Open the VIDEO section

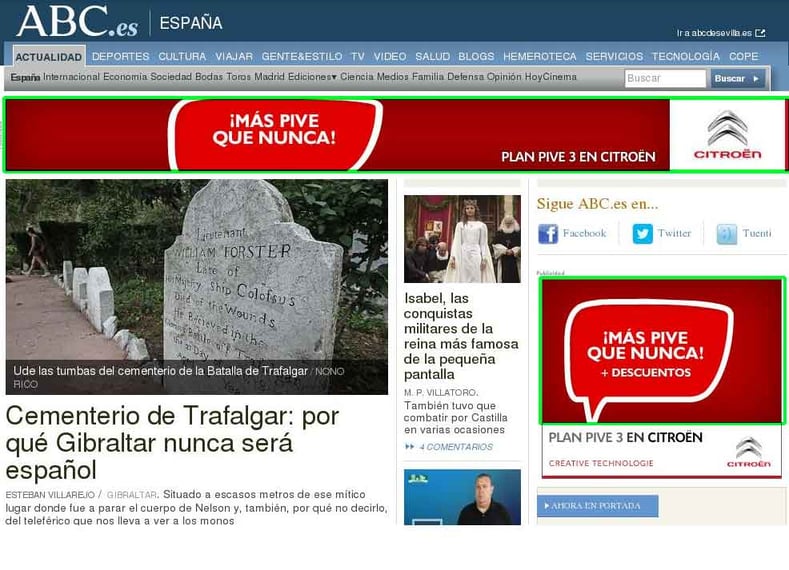(390, 56)
